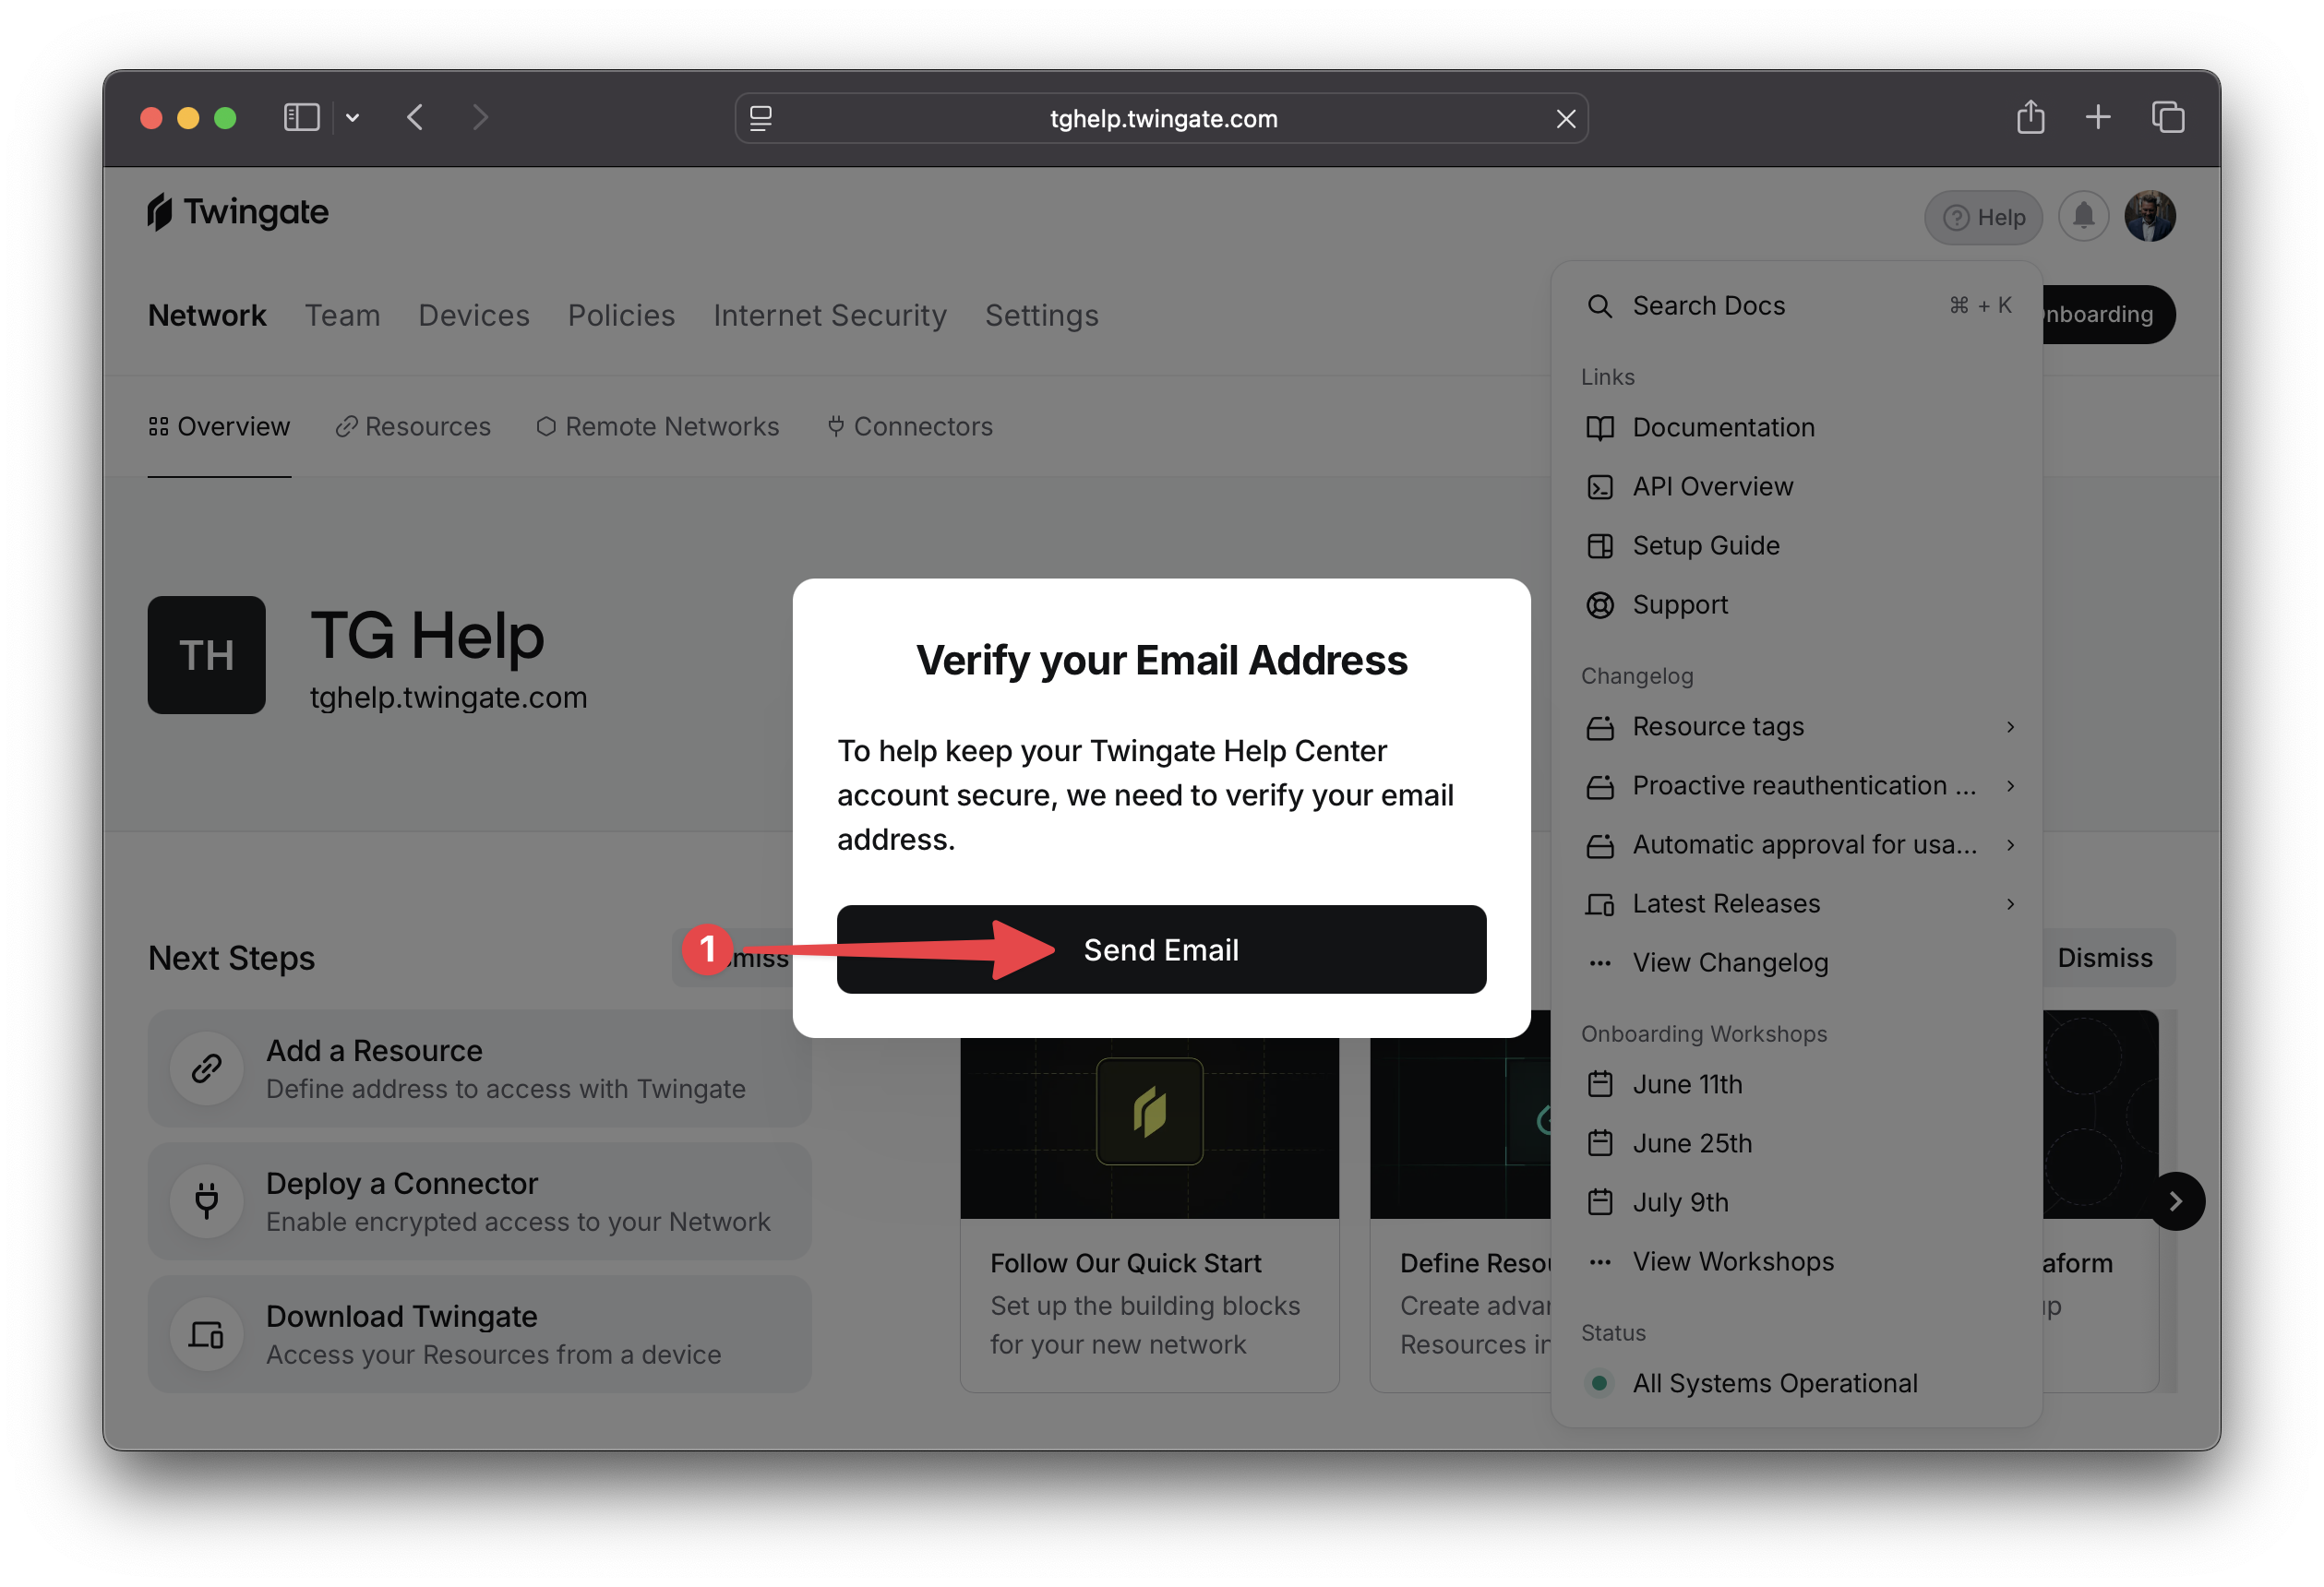
Task: Click the terminal icon beside API Overview
Action: click(1600, 487)
